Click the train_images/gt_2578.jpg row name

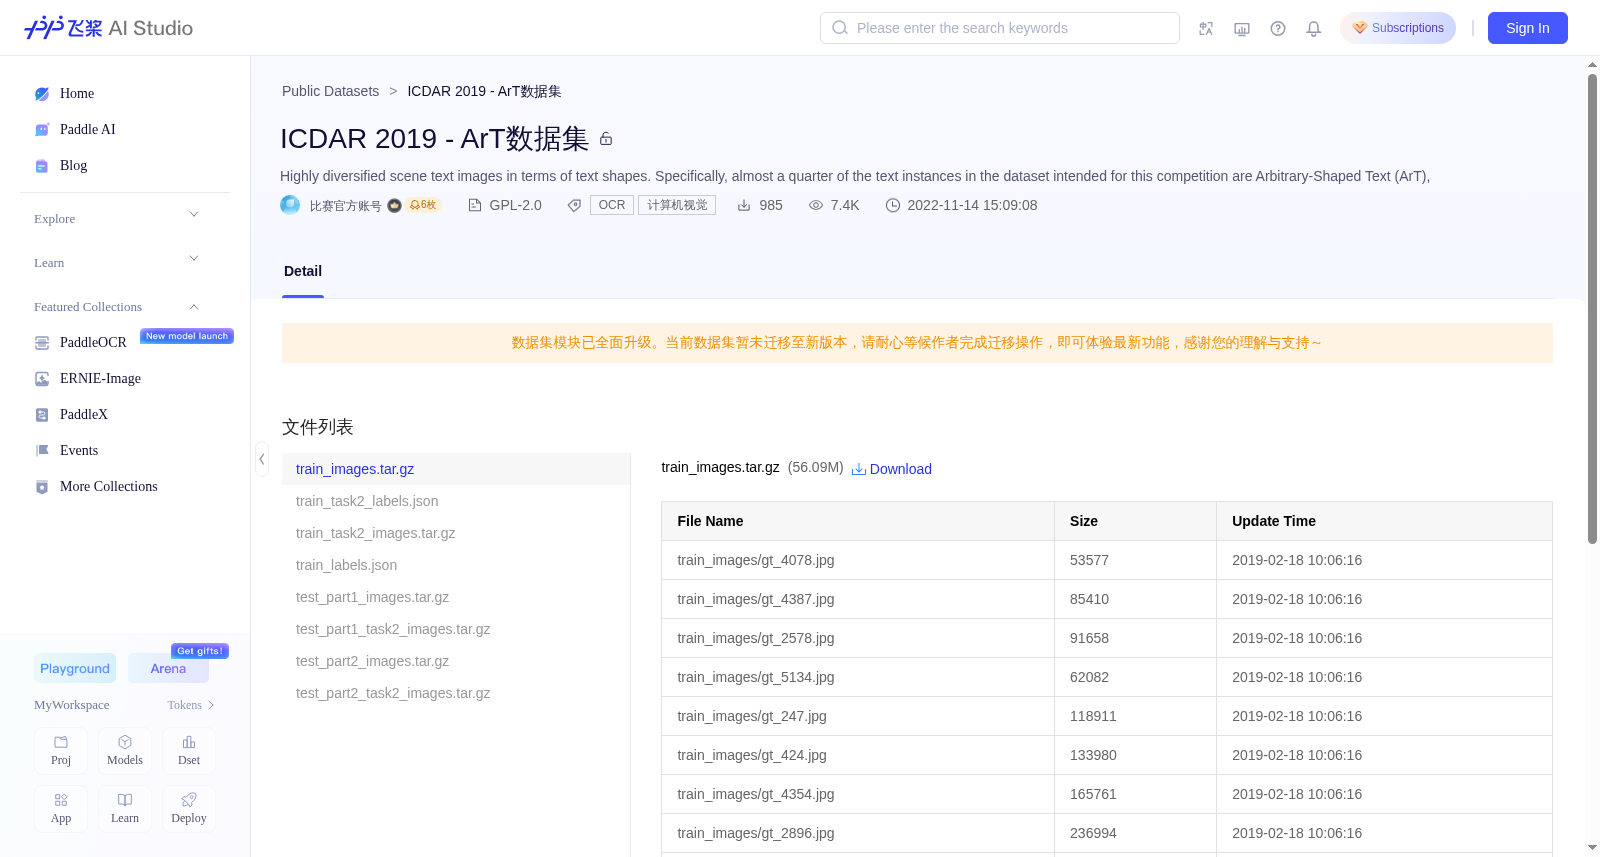point(756,638)
